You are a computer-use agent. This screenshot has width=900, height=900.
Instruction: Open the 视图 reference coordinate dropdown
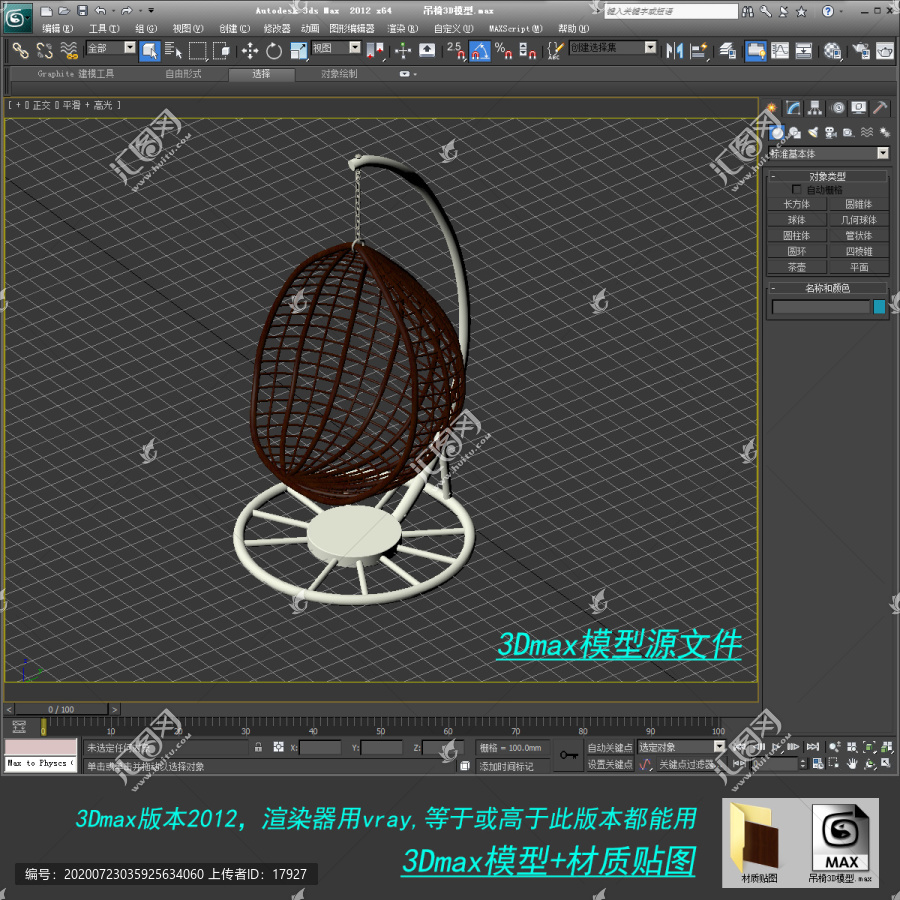(355, 48)
